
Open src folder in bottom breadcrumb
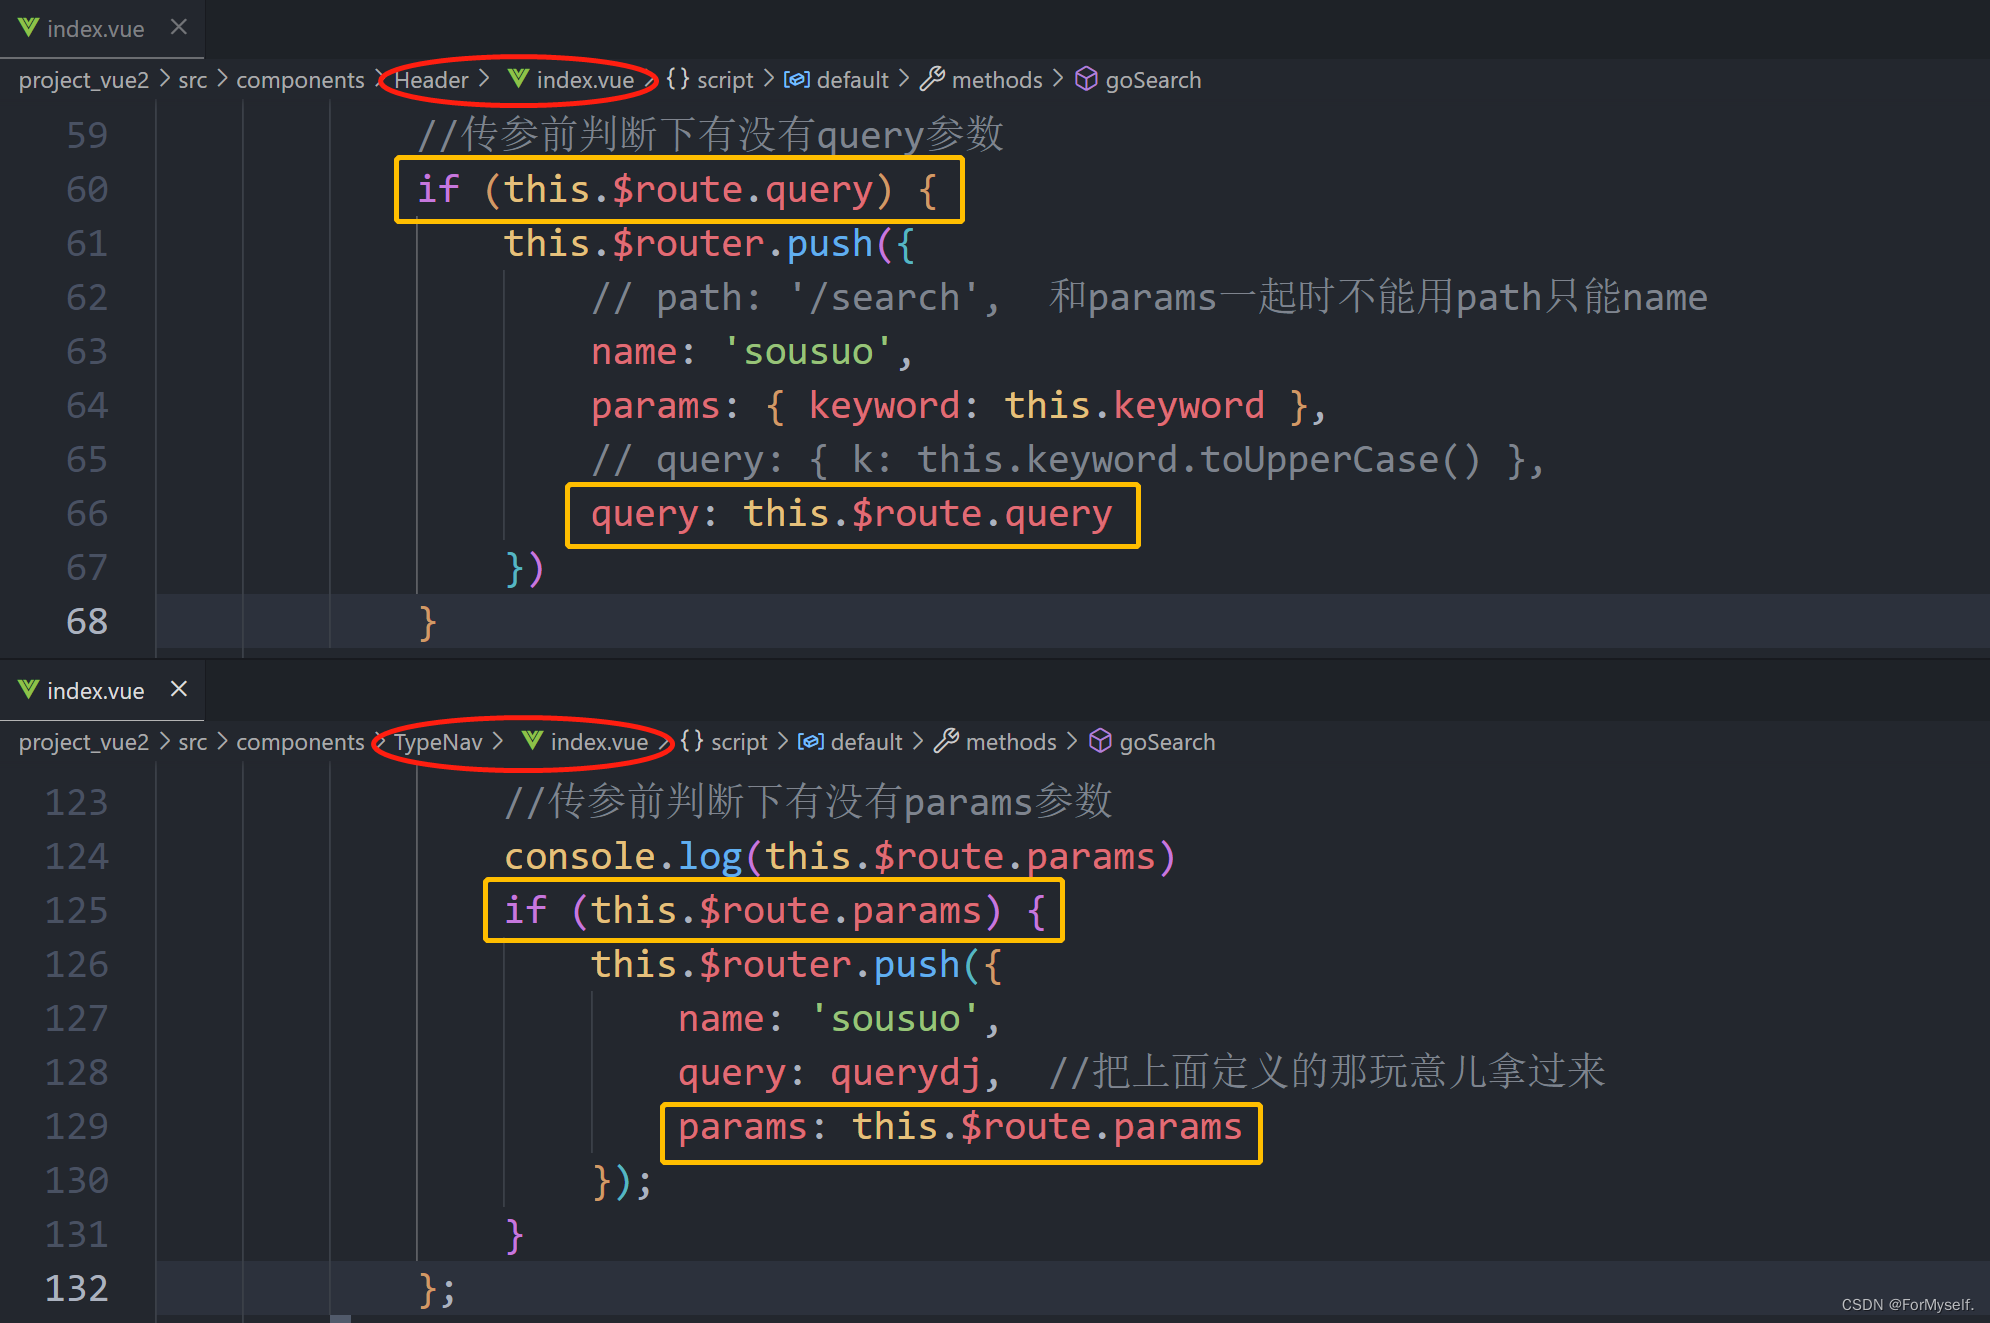pyautogui.click(x=193, y=742)
